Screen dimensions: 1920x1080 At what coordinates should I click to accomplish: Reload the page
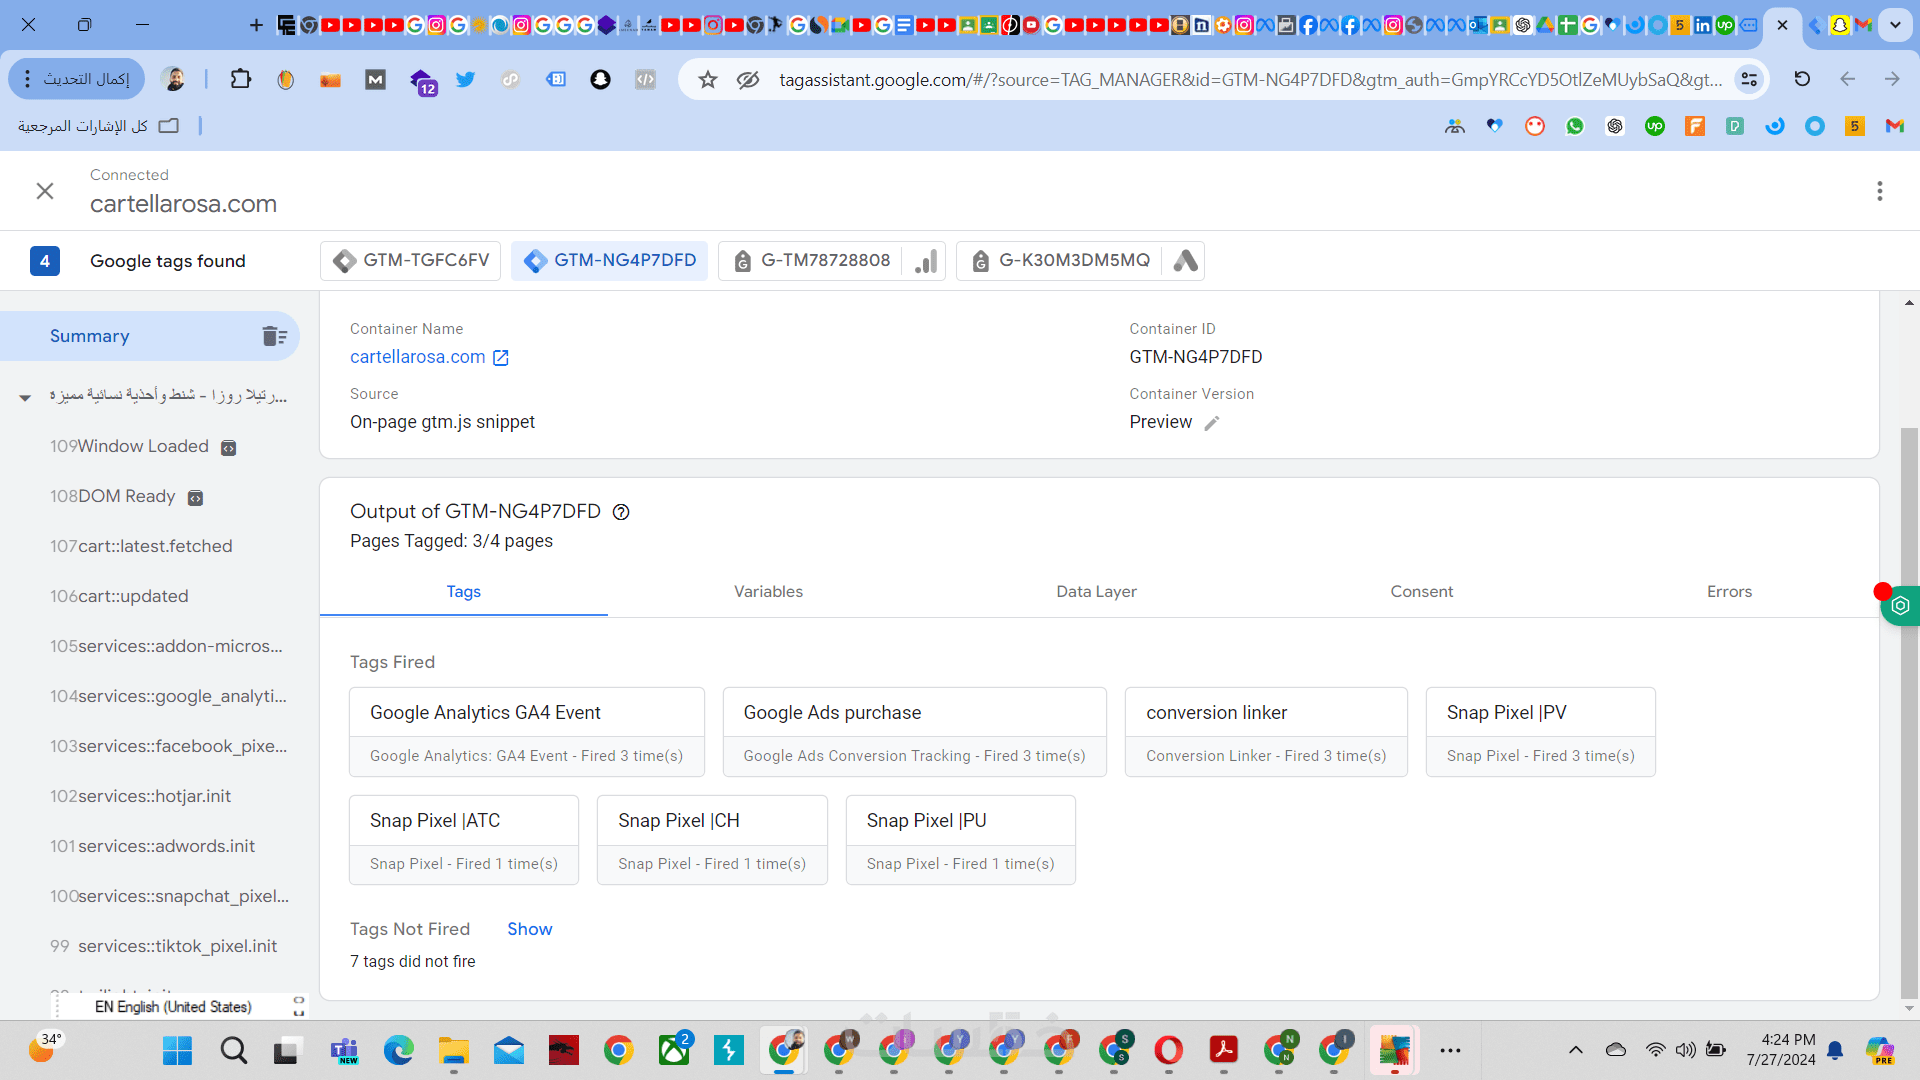(1802, 79)
